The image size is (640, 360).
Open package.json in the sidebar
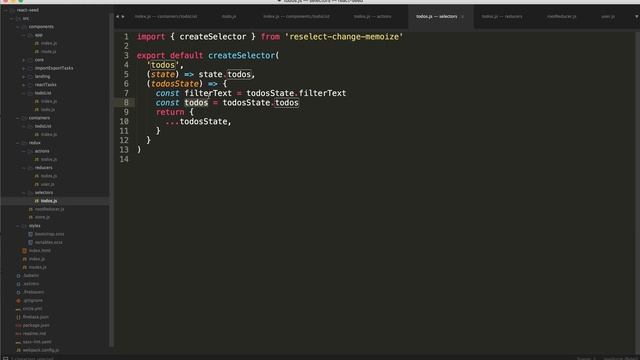click(x=36, y=325)
